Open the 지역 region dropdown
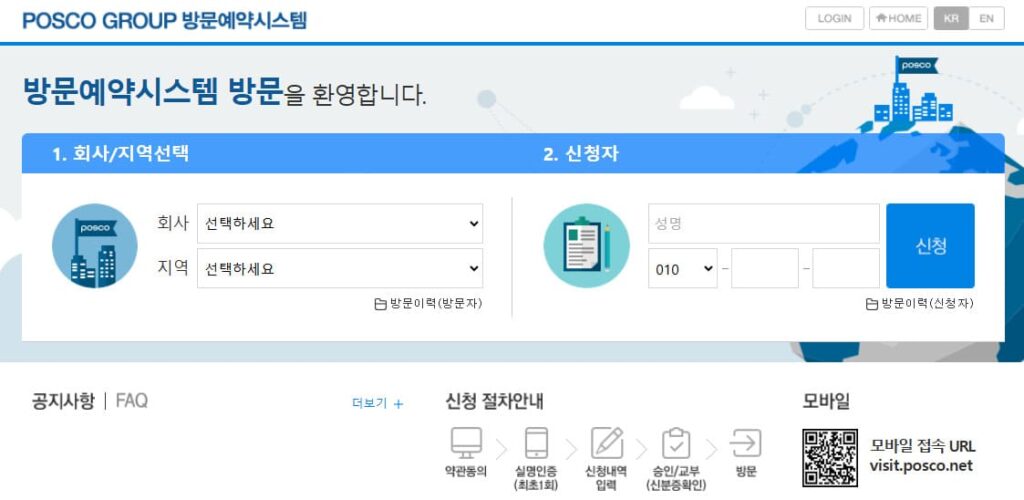Viewport: 1024px width, 500px height. click(x=340, y=269)
